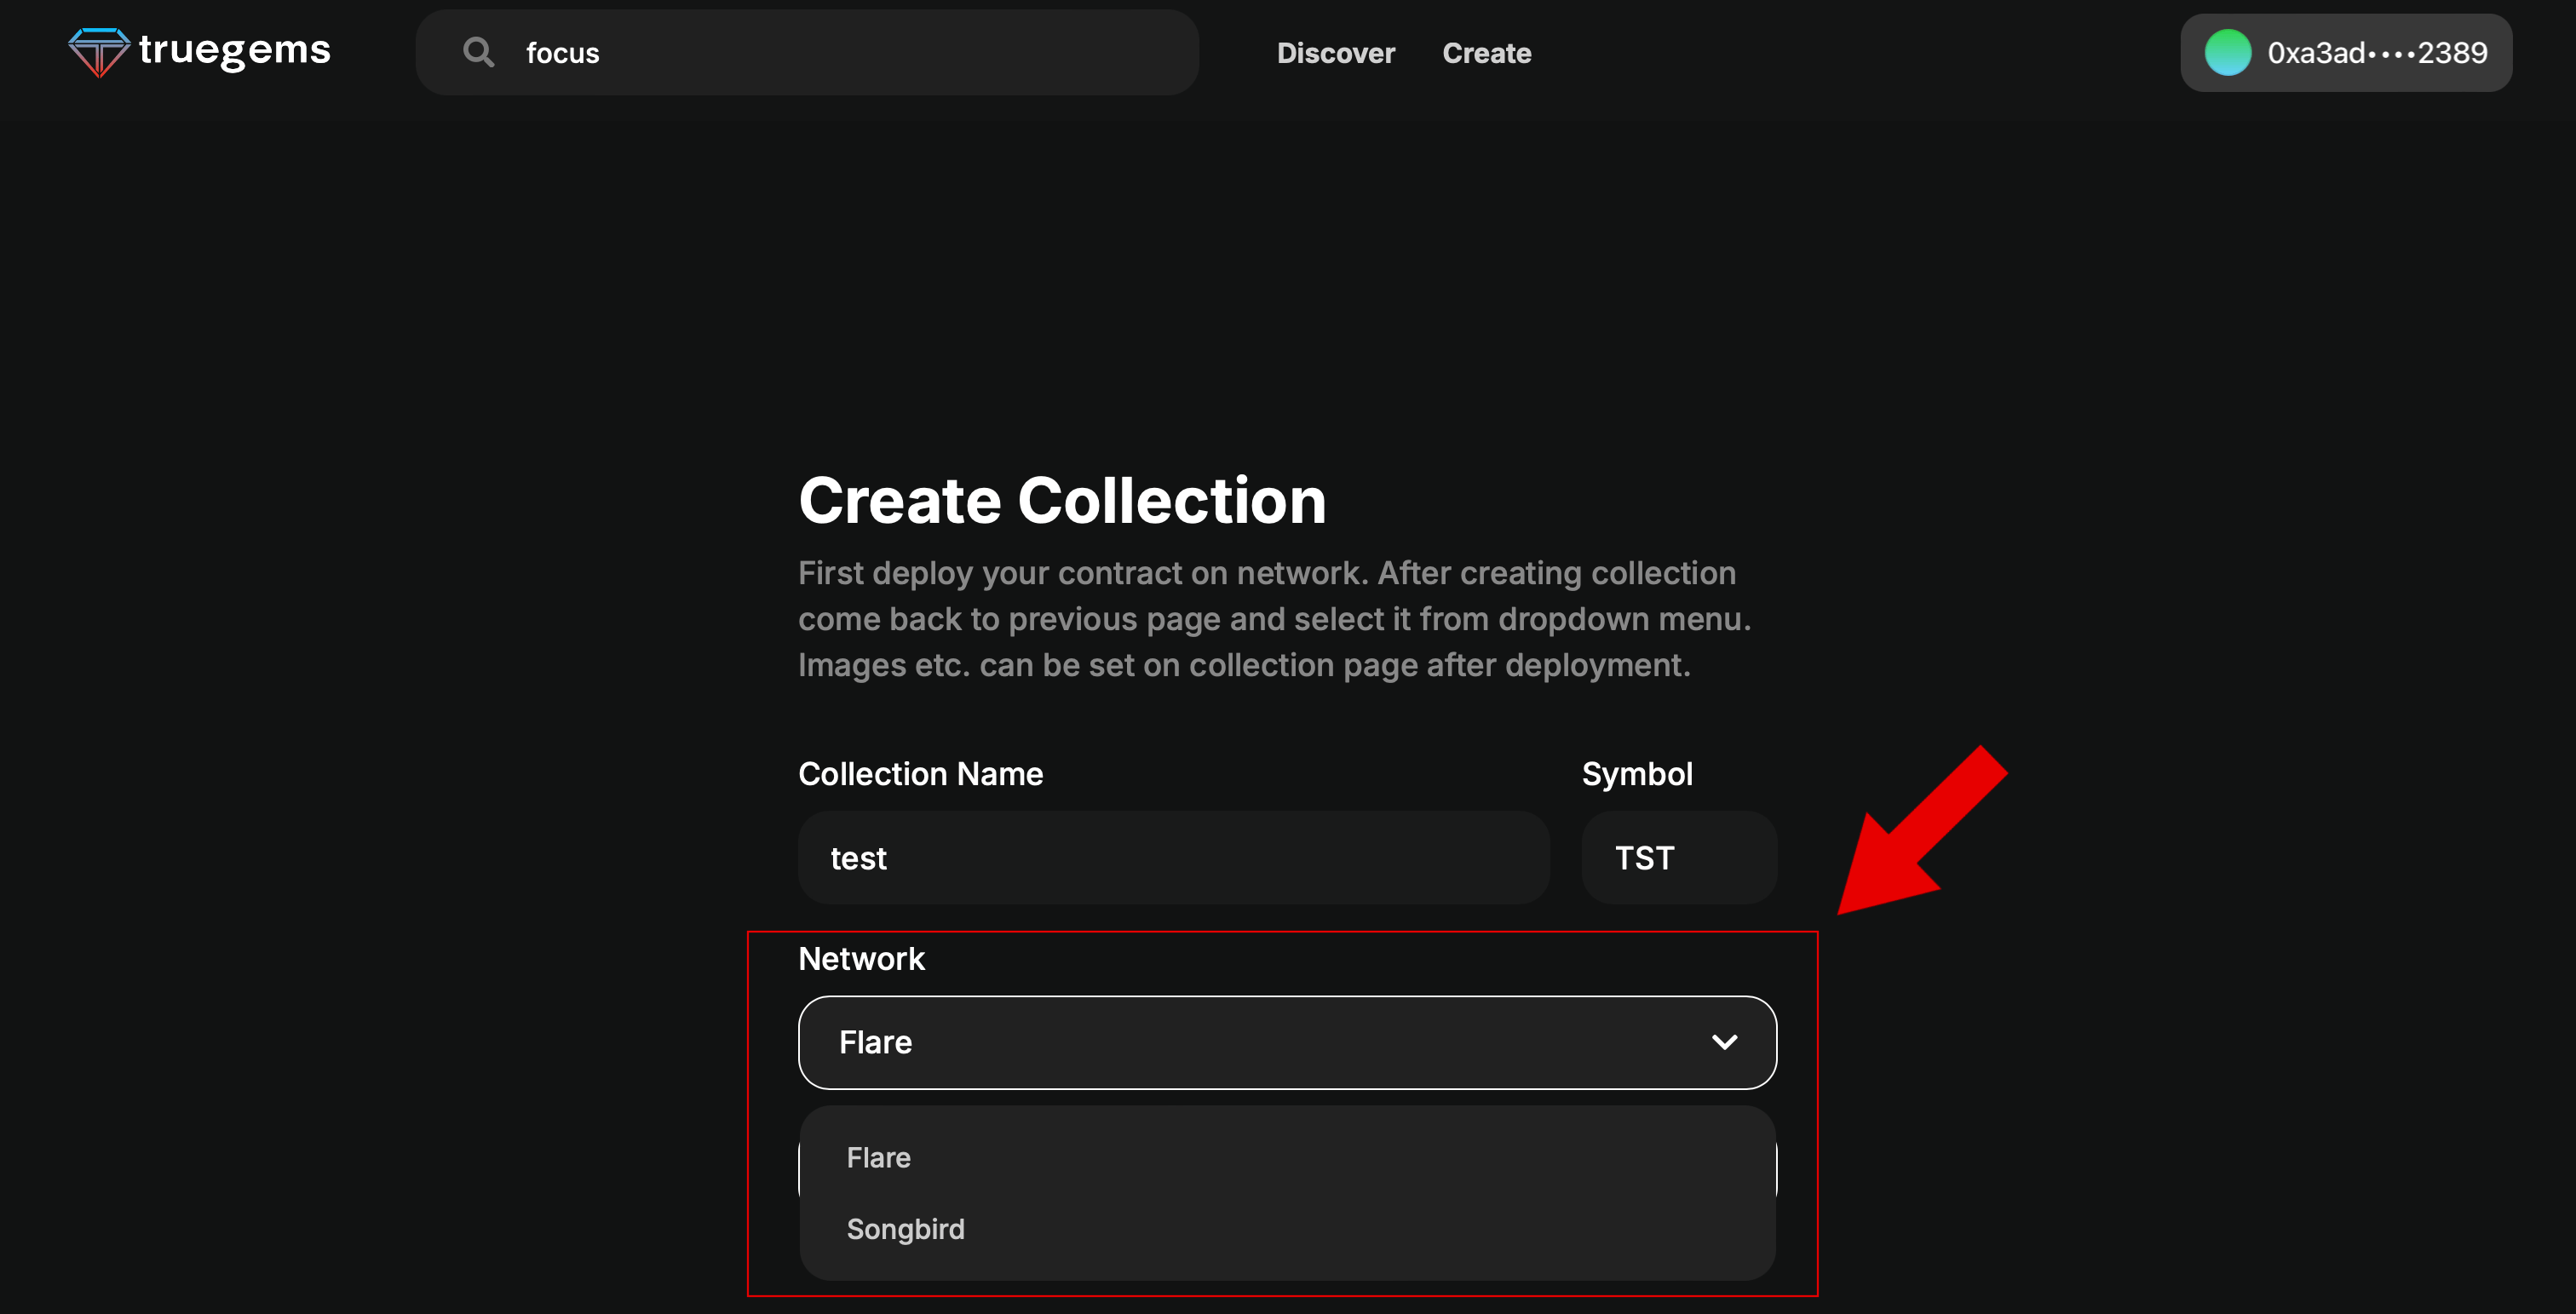Click the truegems diamond logo icon

coord(98,52)
